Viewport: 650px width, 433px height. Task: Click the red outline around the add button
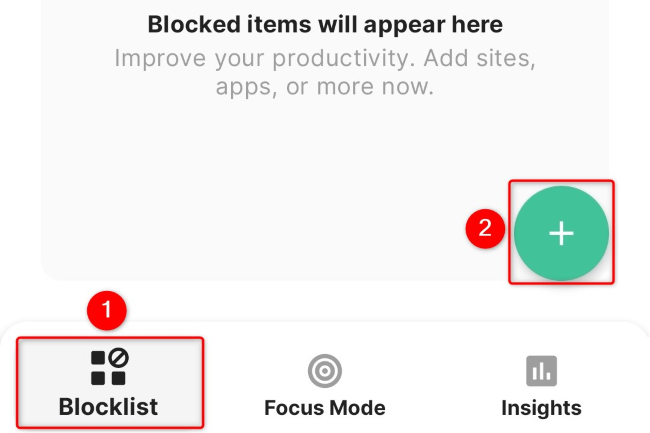[561, 232]
